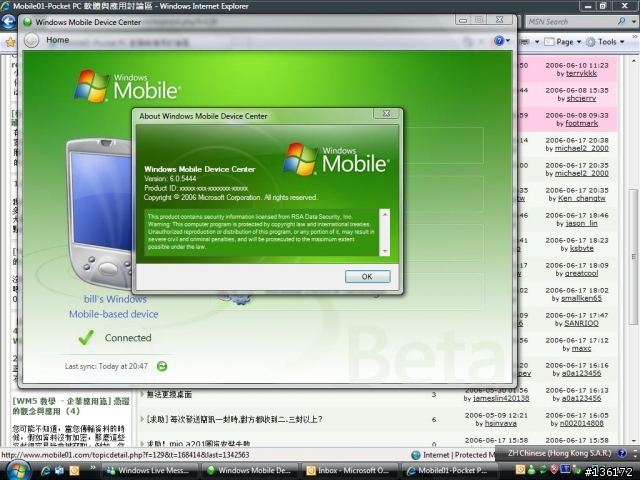Click the scroll down arrow of the web page
The height and width of the screenshot is (480, 640).
tap(633, 441)
